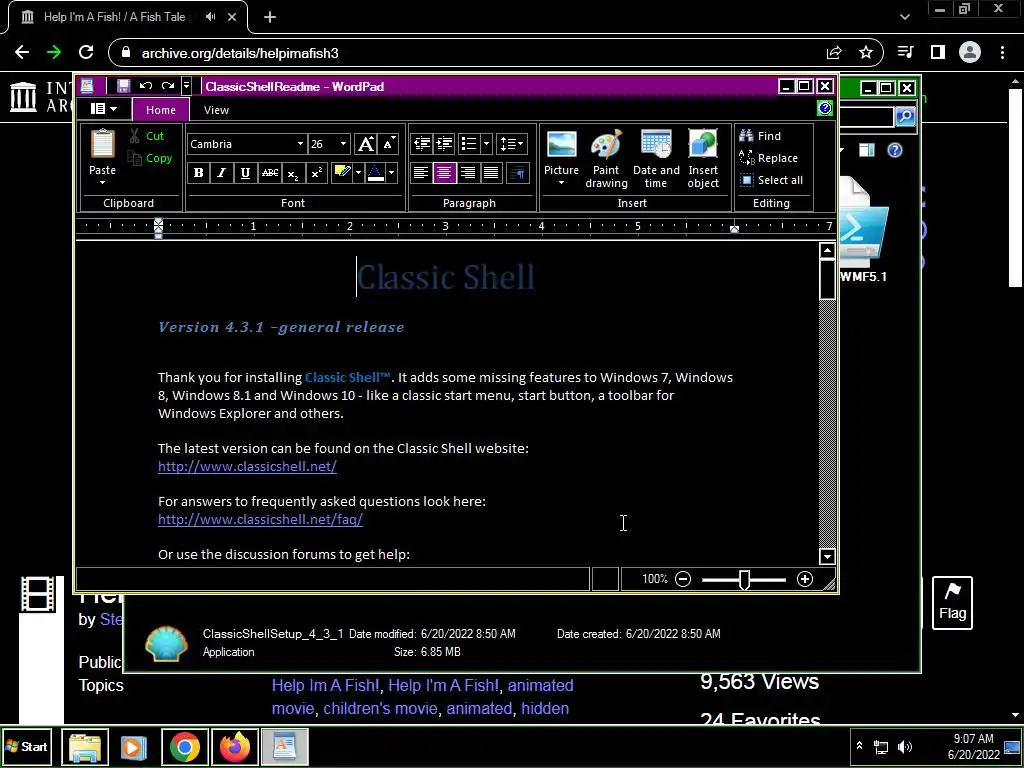Click Select all in Editing group
Viewport: 1024px width, 768px height.
(x=771, y=180)
